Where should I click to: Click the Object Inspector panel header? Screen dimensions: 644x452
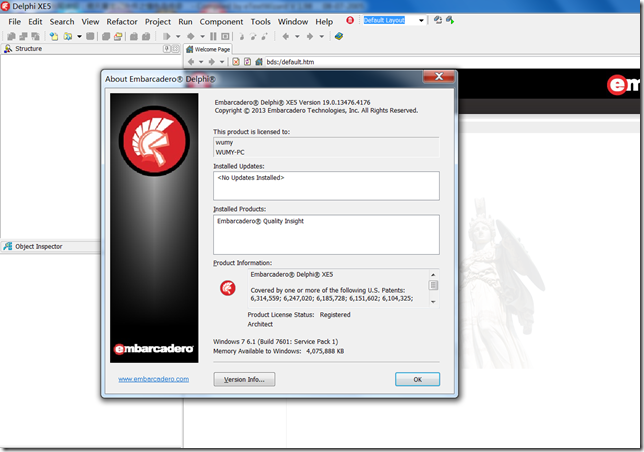click(51, 247)
